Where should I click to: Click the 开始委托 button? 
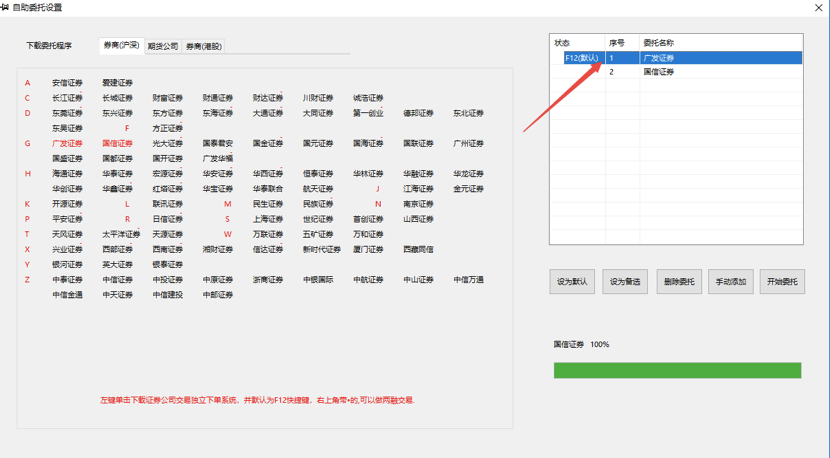click(782, 282)
